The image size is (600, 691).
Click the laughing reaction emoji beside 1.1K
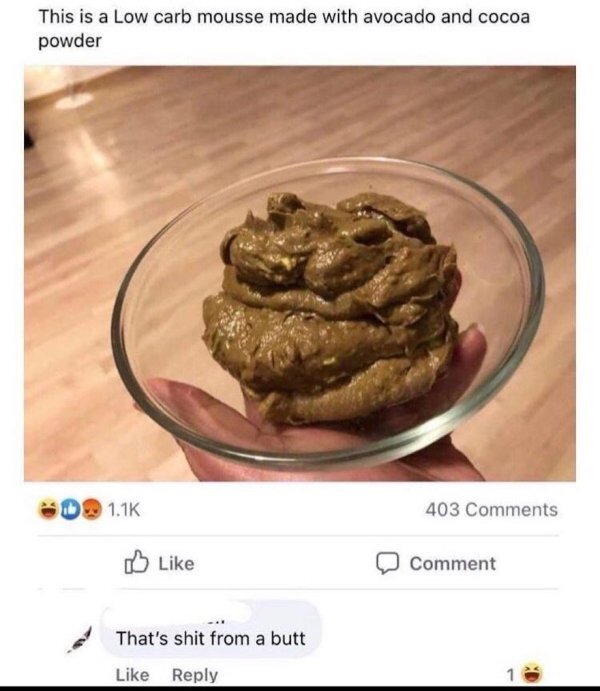[x=48, y=509]
